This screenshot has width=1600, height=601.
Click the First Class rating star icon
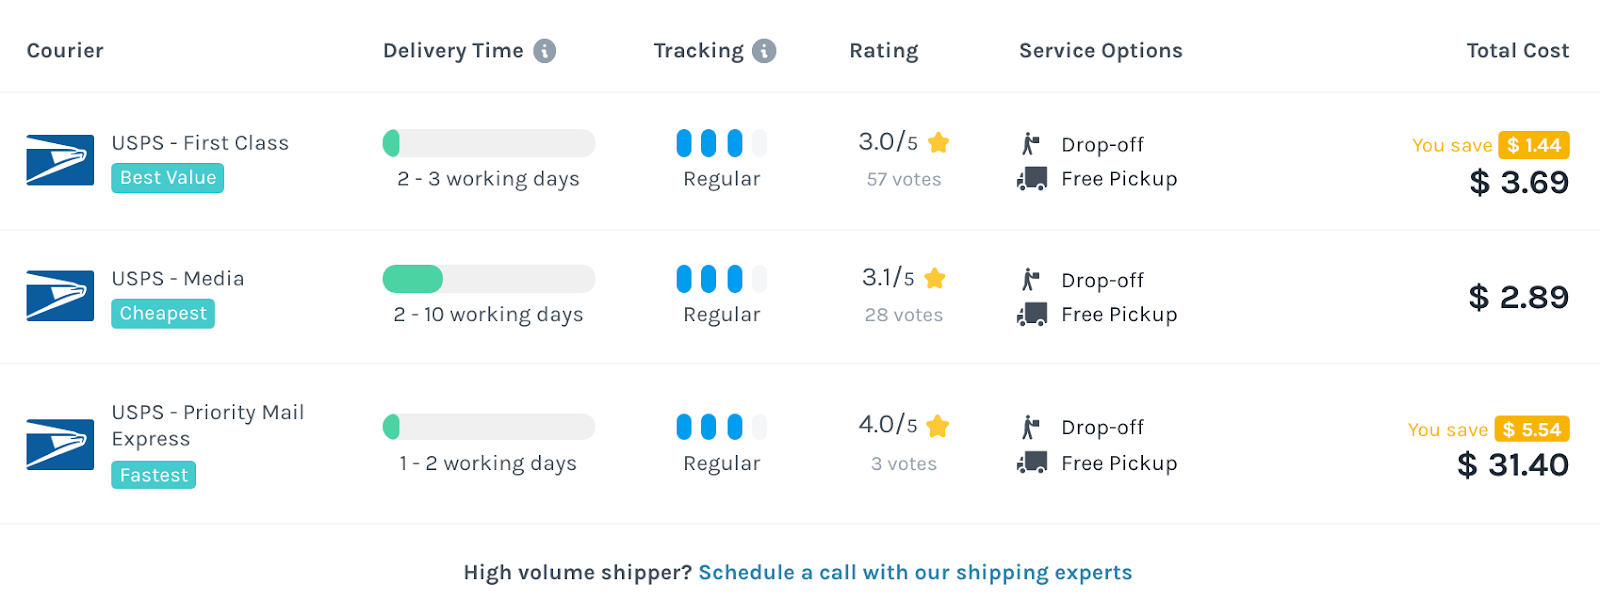coord(938,143)
